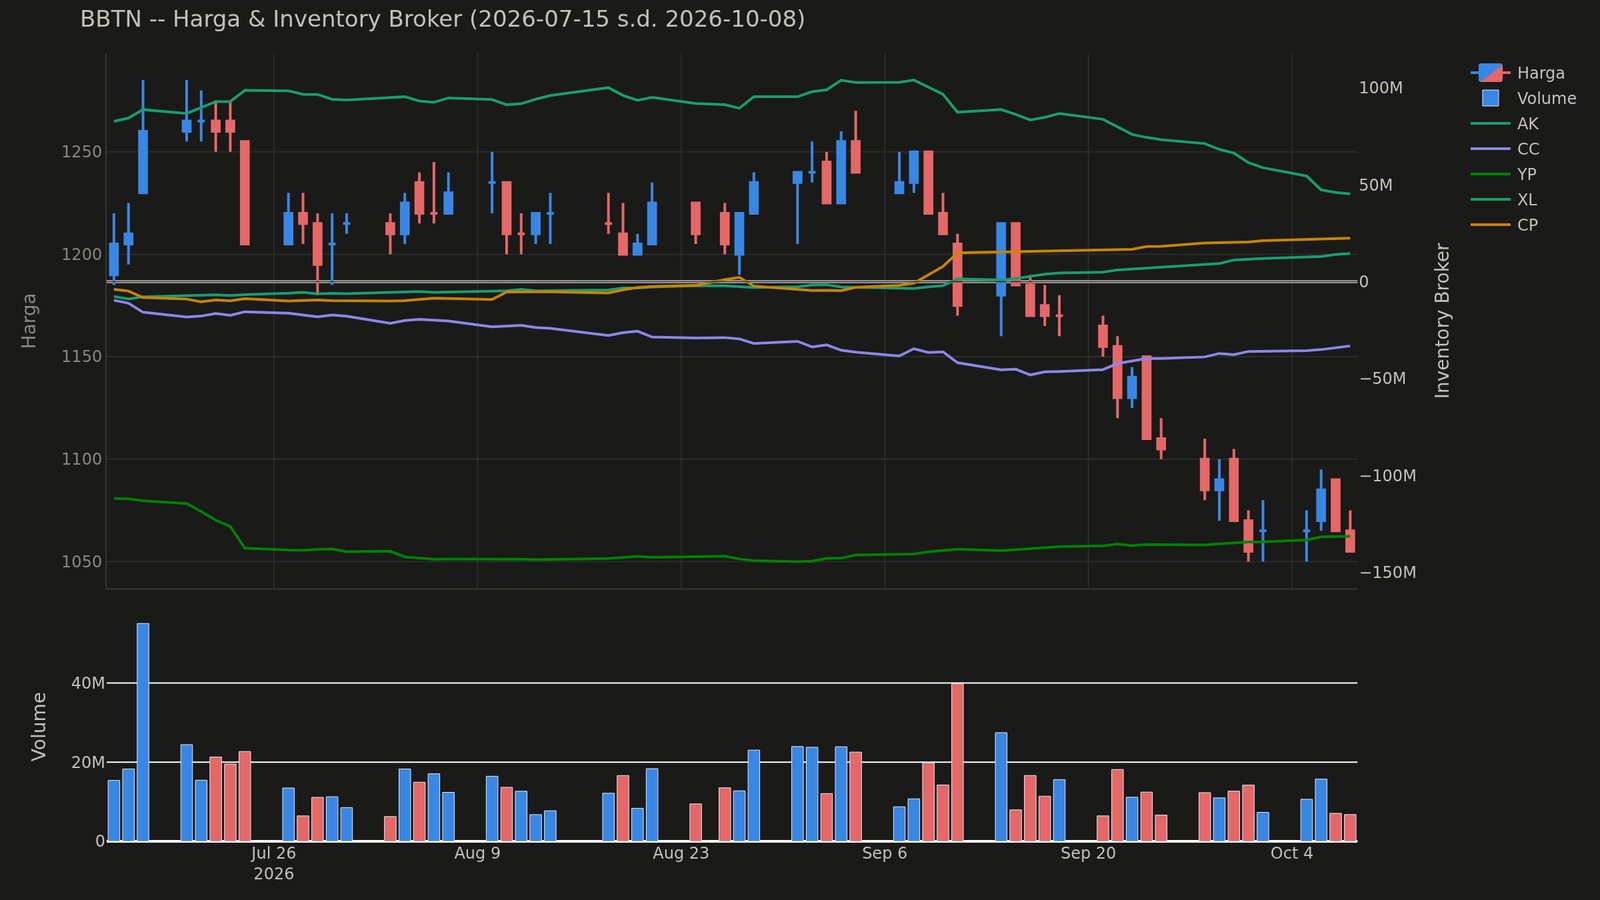1600x900 pixels.
Task: Click the Sep 20 date label
Action: [1088, 853]
